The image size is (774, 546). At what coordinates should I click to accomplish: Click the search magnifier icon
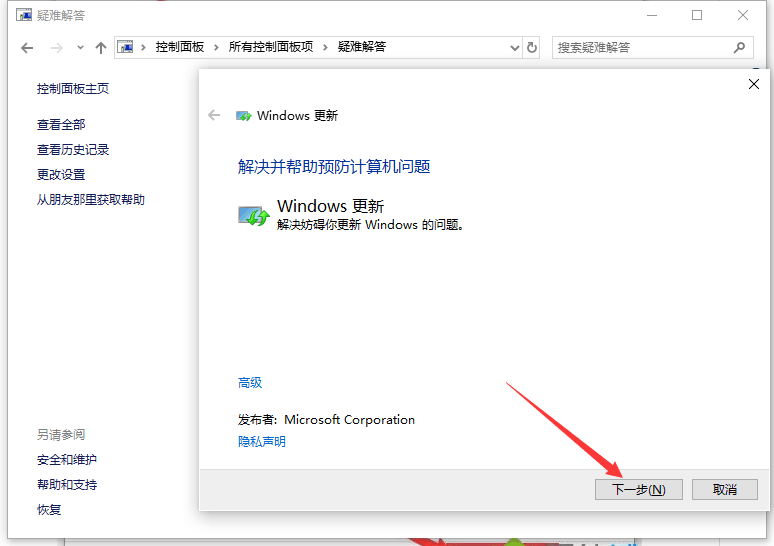[739, 48]
